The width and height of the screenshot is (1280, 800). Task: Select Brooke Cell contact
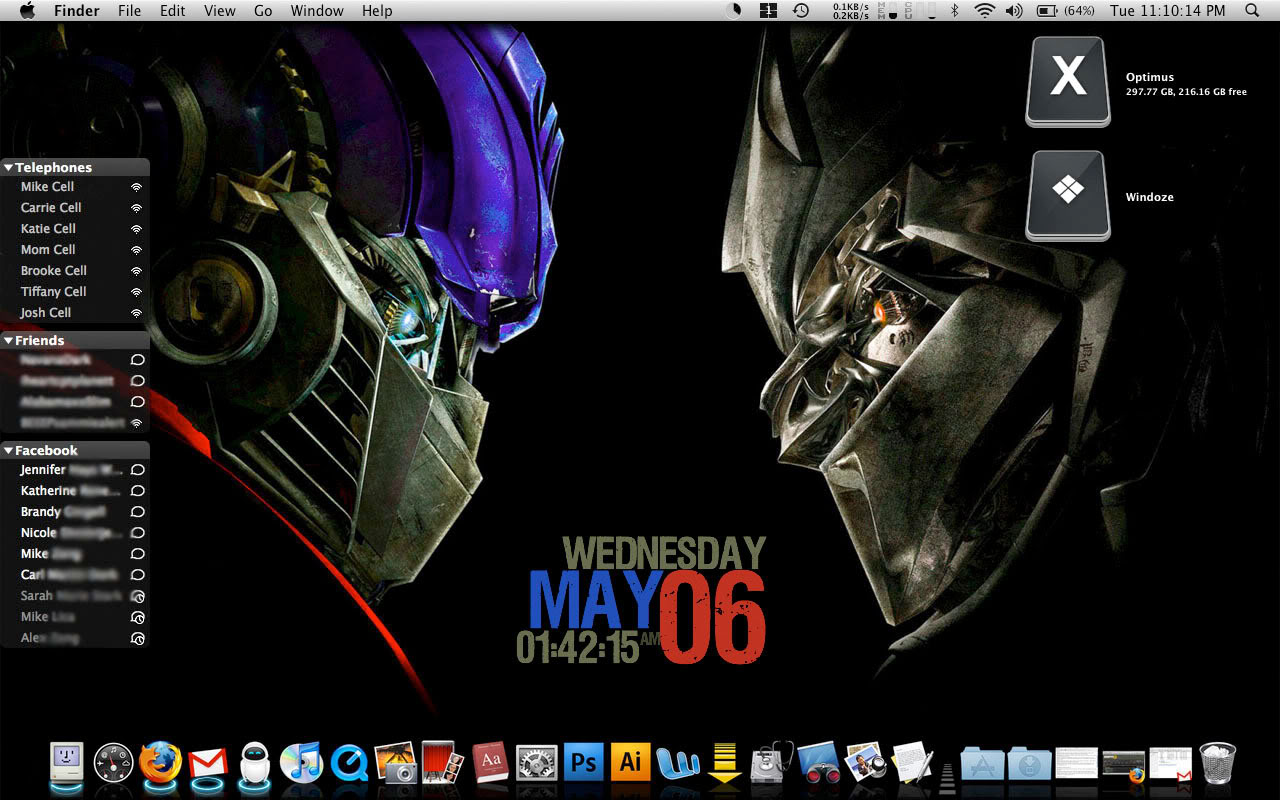75,271
